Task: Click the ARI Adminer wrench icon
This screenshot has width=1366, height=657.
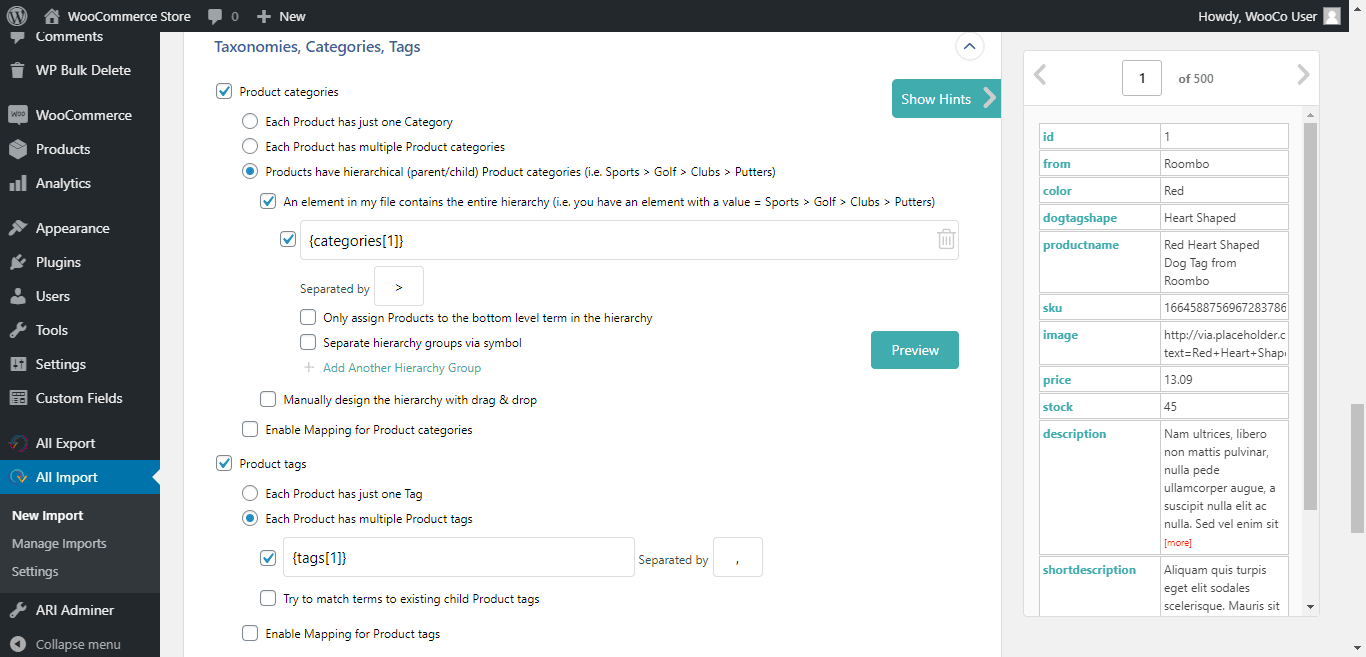Action: point(18,610)
